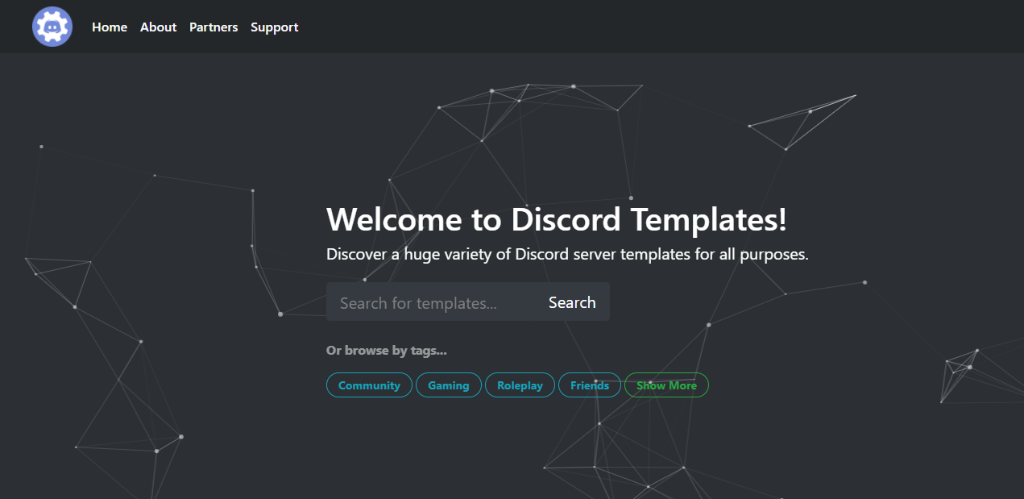Expand tags with Show More

(667, 385)
